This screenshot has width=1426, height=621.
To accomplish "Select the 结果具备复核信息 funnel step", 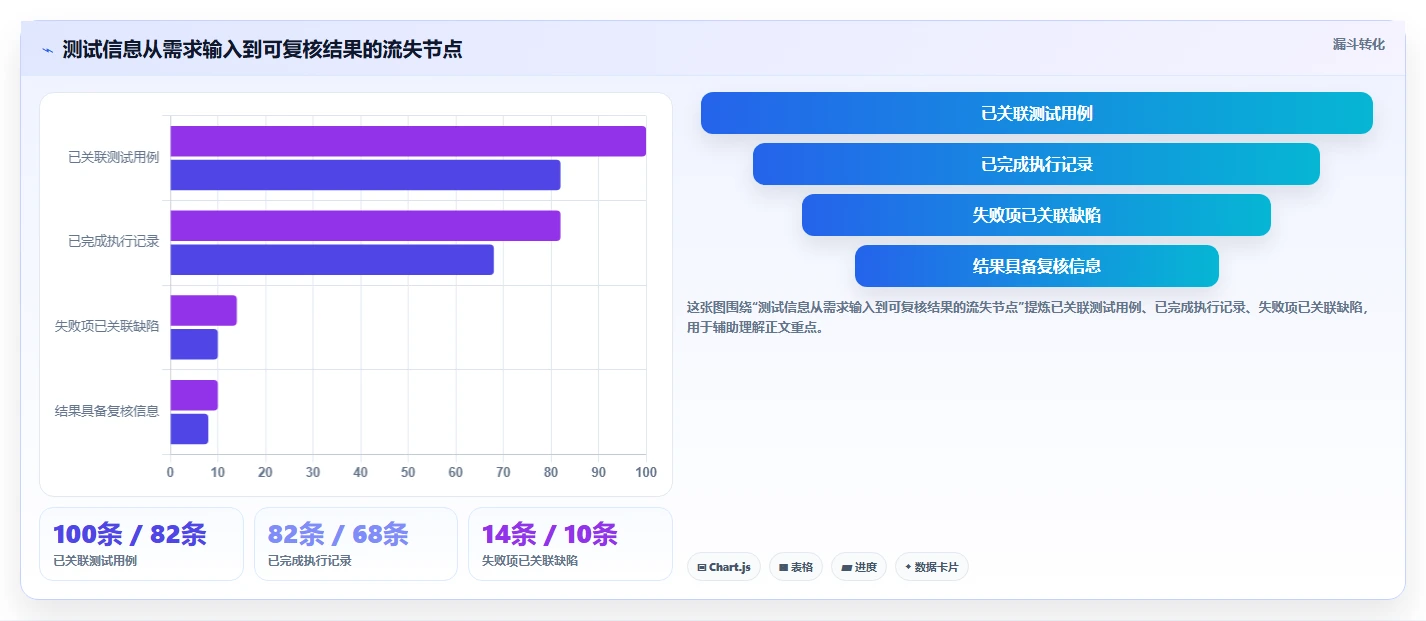I will pyautogui.click(x=1037, y=266).
